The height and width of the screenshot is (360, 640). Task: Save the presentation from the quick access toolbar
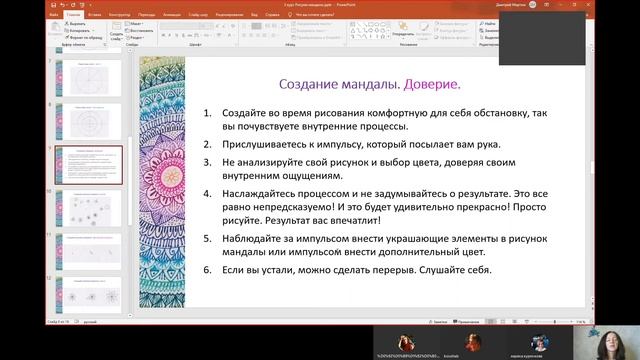[53, 5]
